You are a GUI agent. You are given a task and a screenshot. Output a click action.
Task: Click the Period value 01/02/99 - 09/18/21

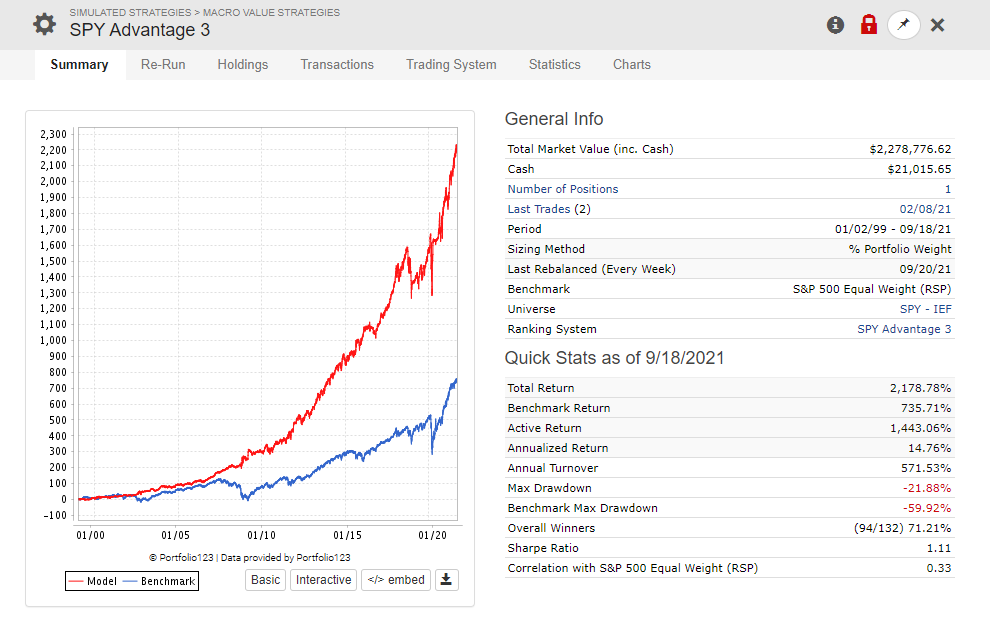(893, 229)
